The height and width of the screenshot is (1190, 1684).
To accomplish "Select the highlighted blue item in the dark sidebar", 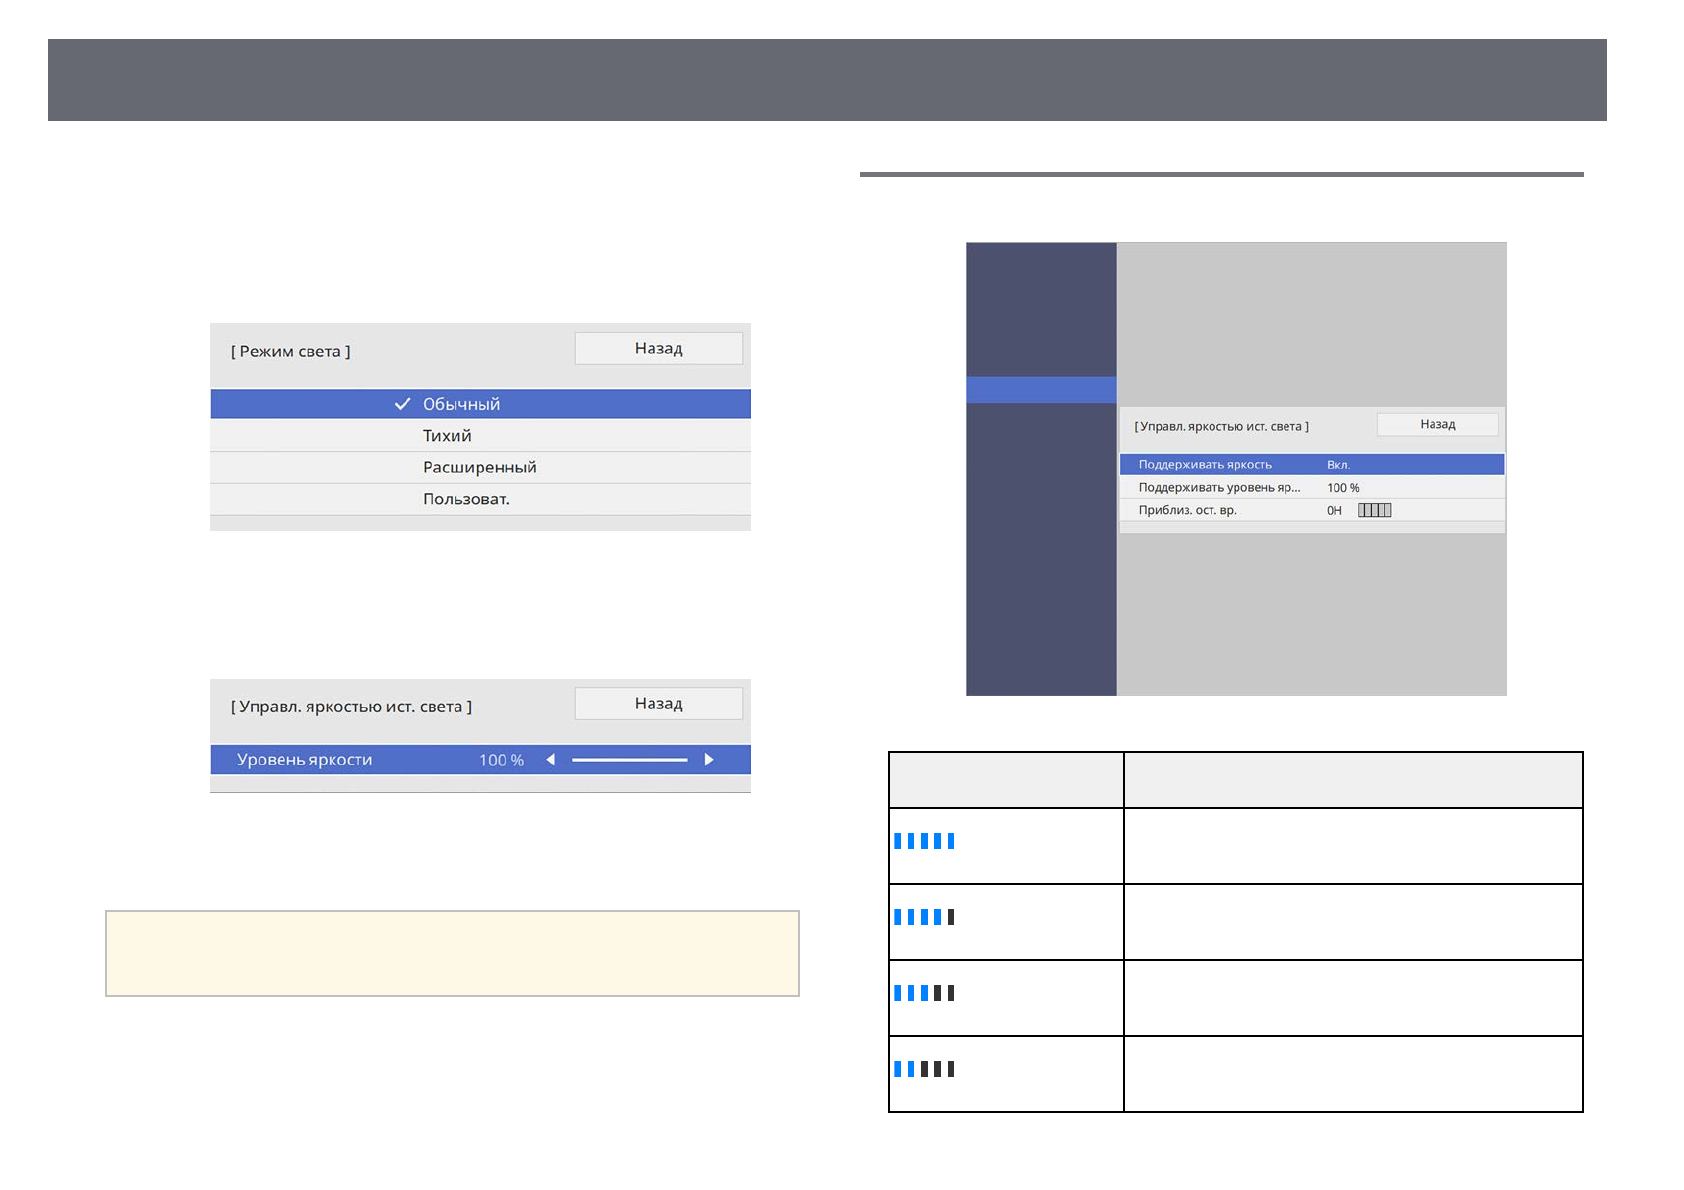I will point(1041,390).
